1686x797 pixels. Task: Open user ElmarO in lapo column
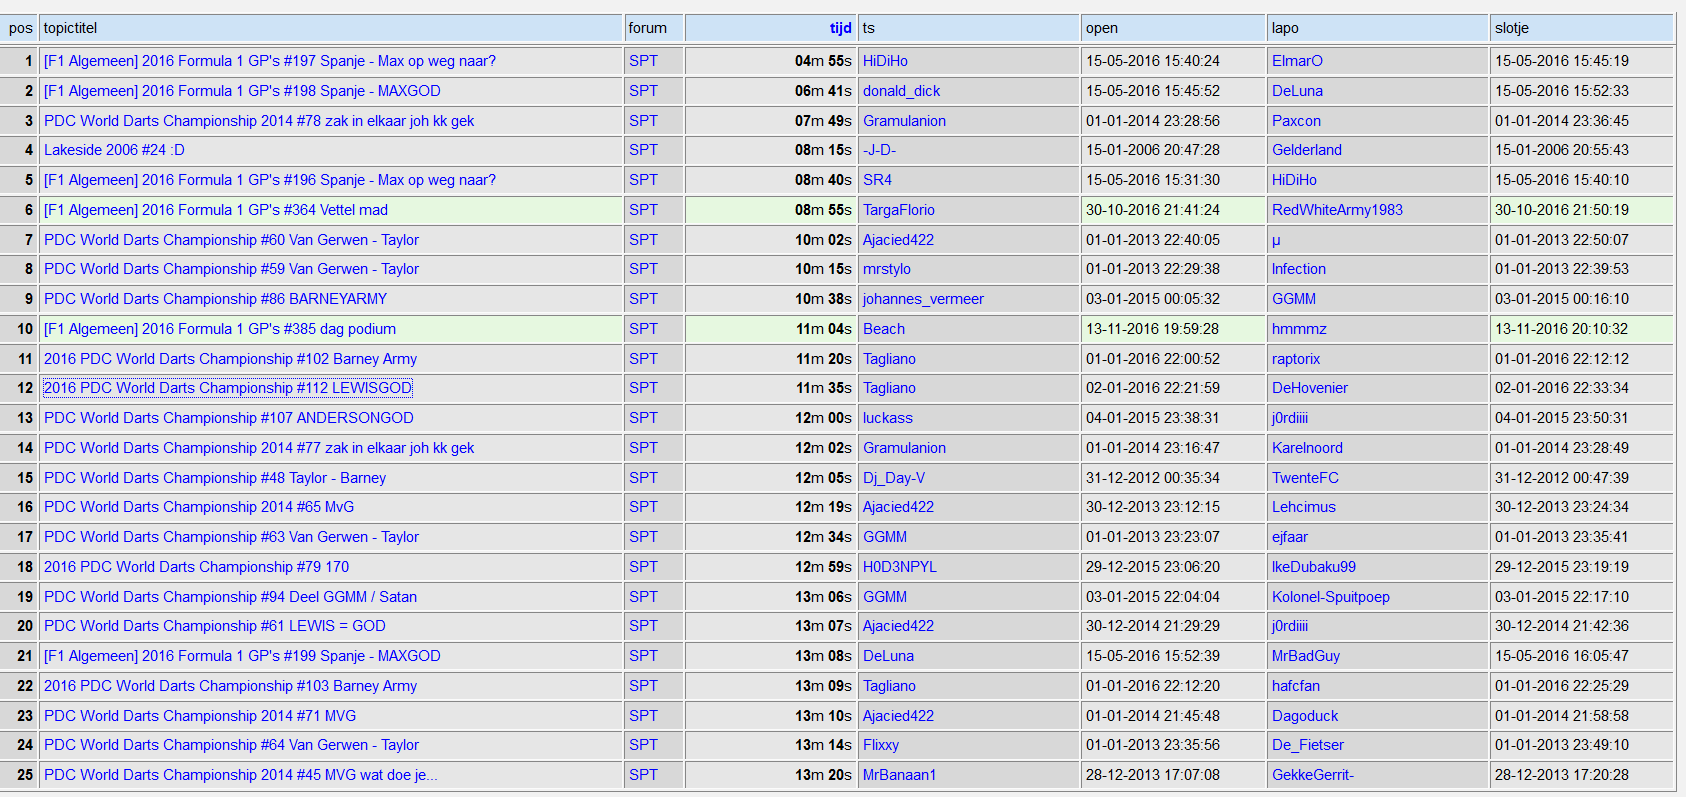1297,61
